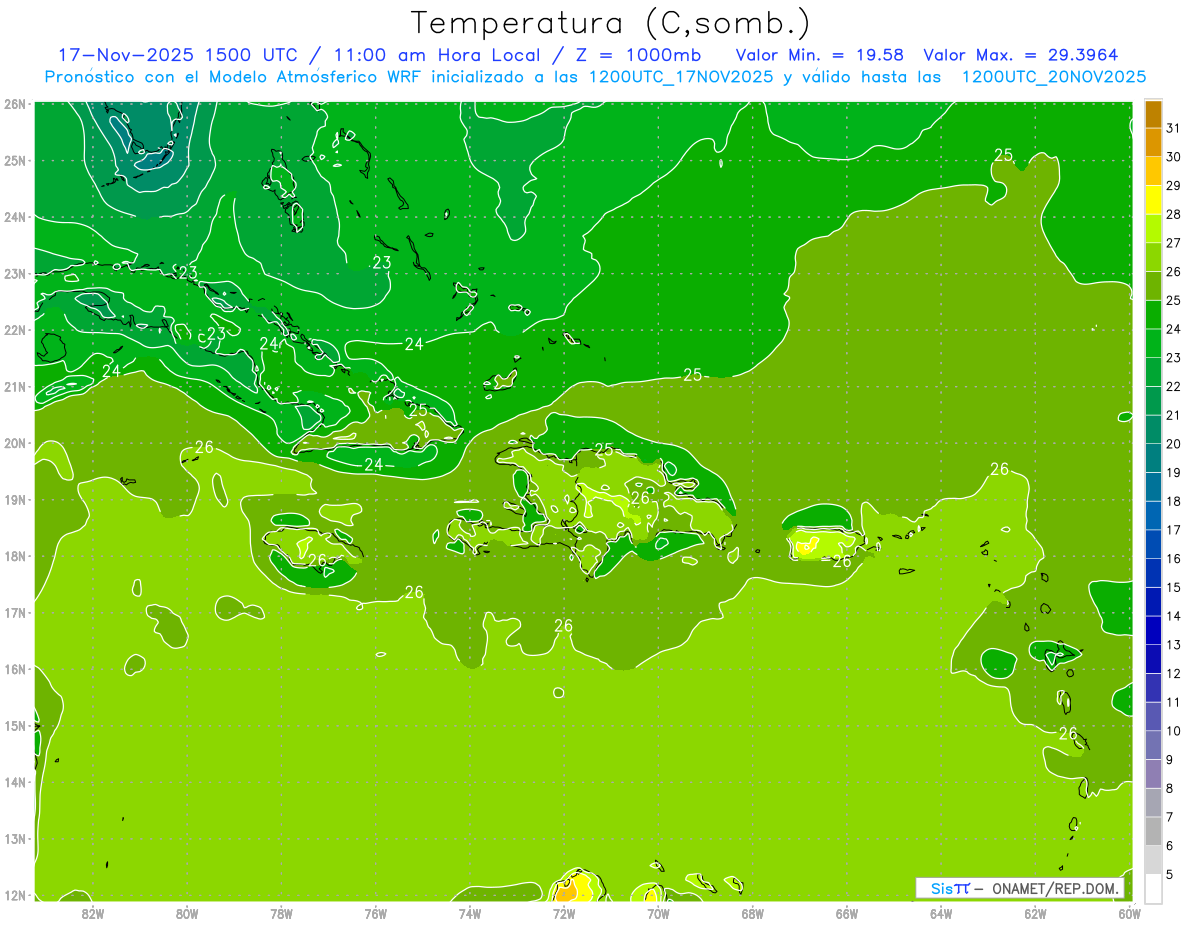Click the 23 contour label near 76W

381,263
